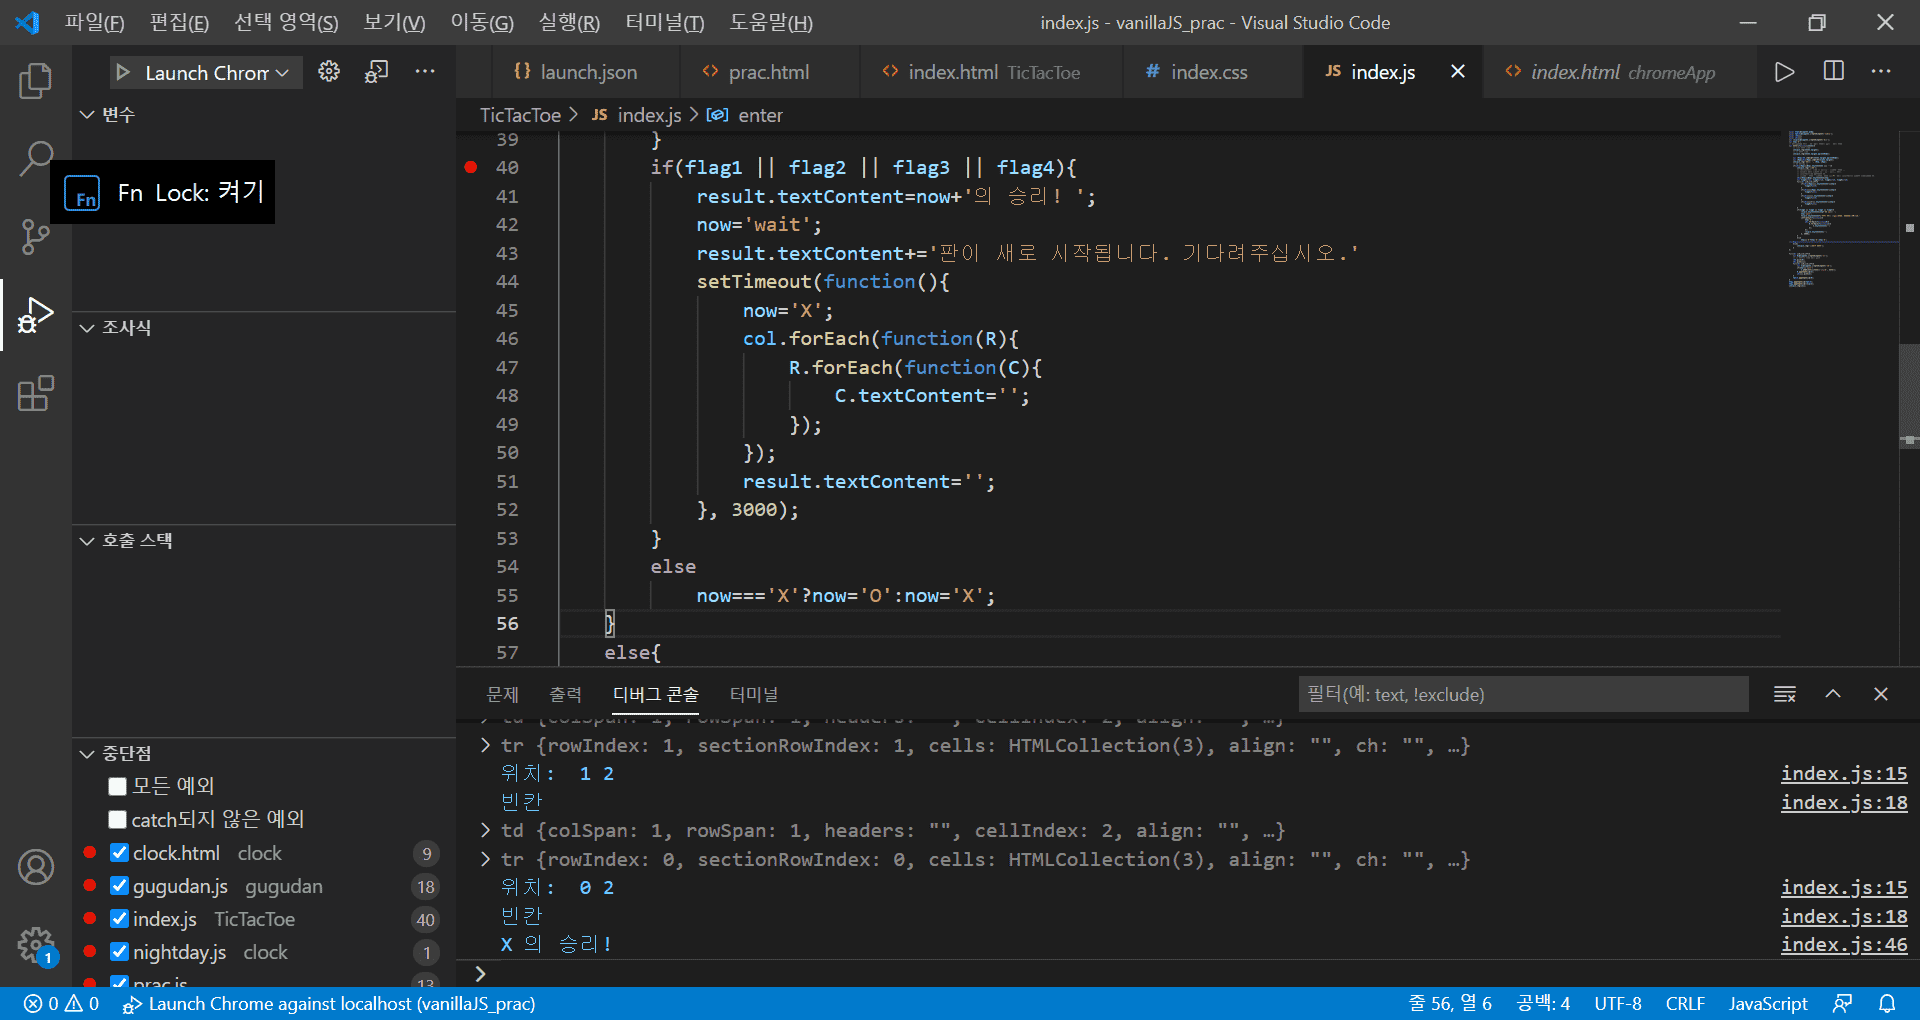Split the editor to the right

tap(1833, 72)
